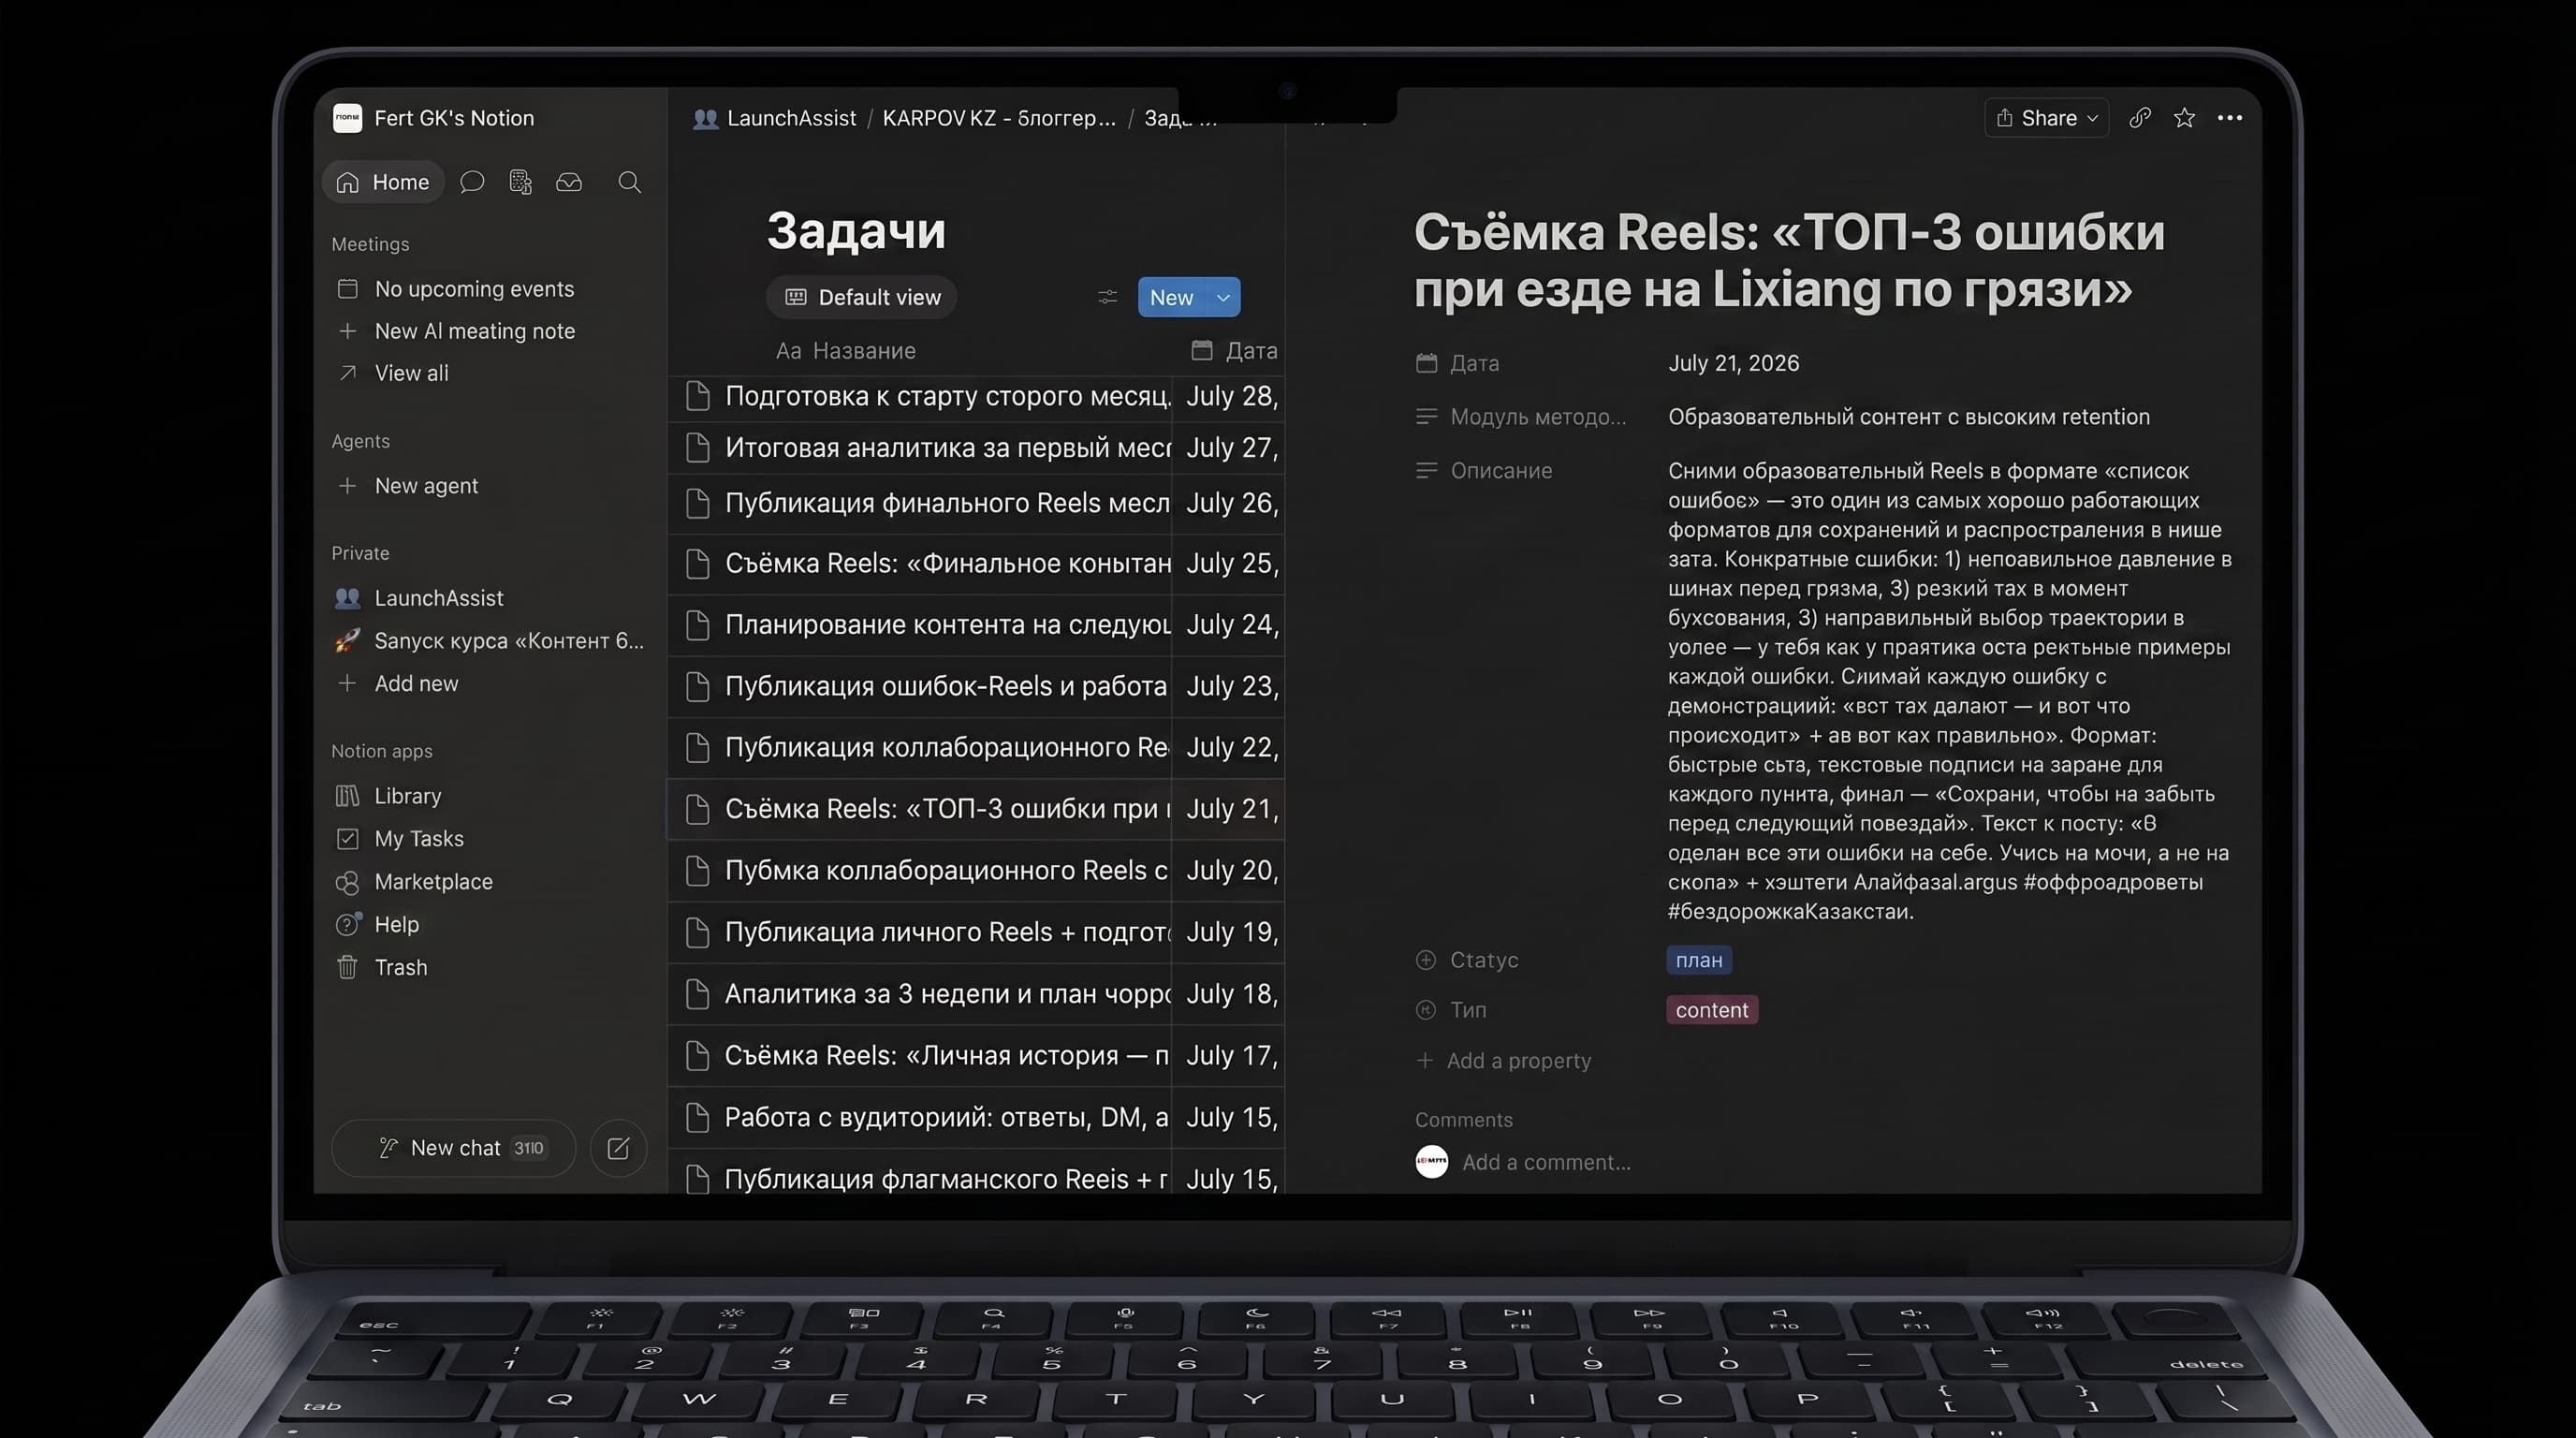Click the compose new page icon by New chat
The height and width of the screenshot is (1438, 2576).
pos(618,1148)
